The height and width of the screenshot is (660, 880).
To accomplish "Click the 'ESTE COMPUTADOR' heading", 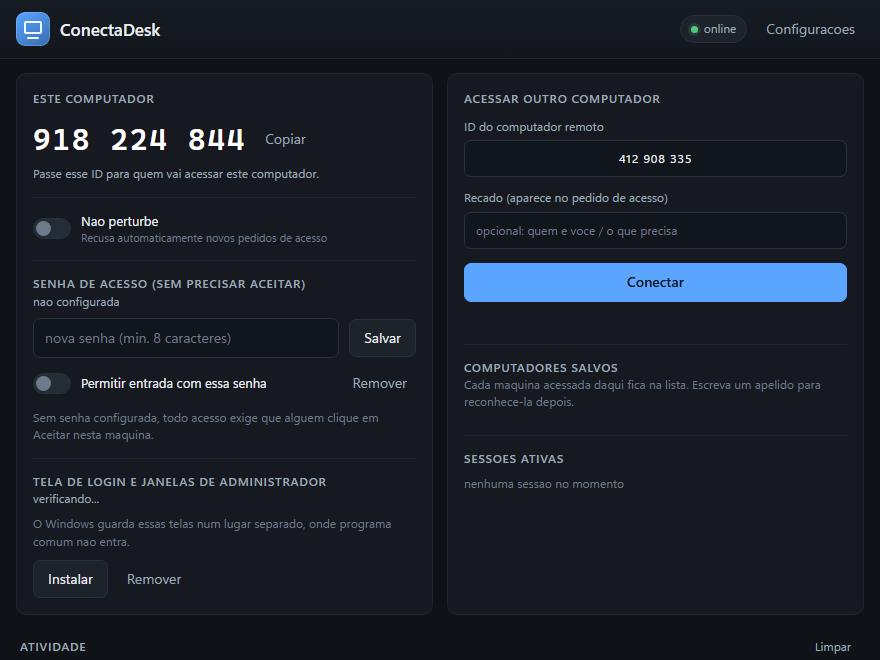I will [93, 99].
